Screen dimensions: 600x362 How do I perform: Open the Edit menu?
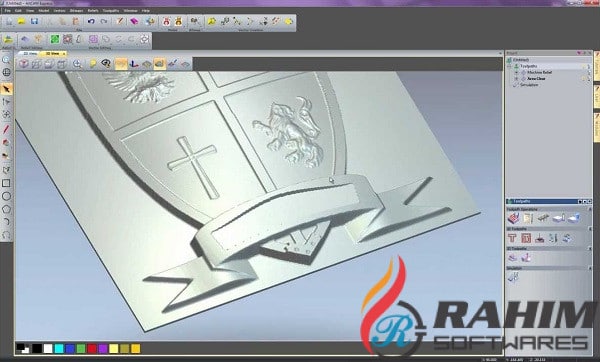click(x=18, y=11)
